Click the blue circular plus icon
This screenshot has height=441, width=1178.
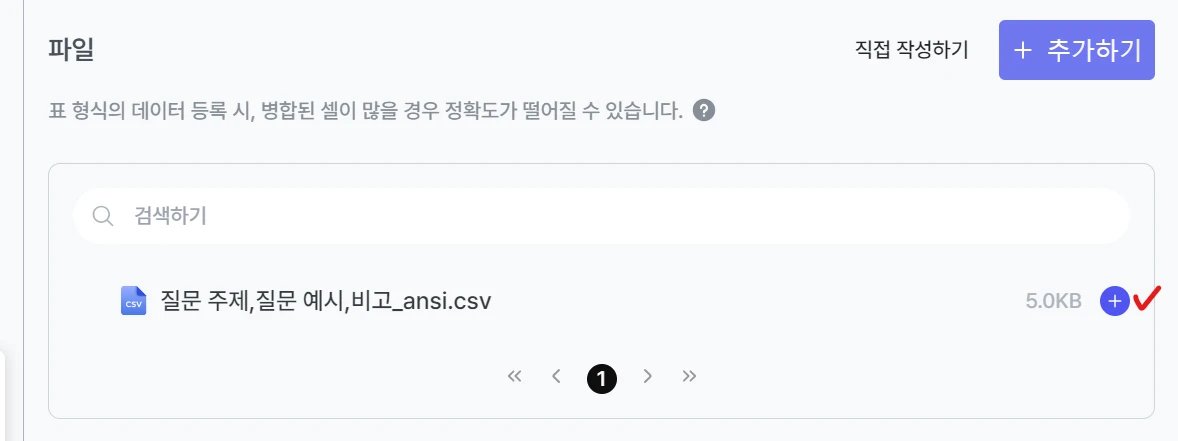tap(1115, 301)
